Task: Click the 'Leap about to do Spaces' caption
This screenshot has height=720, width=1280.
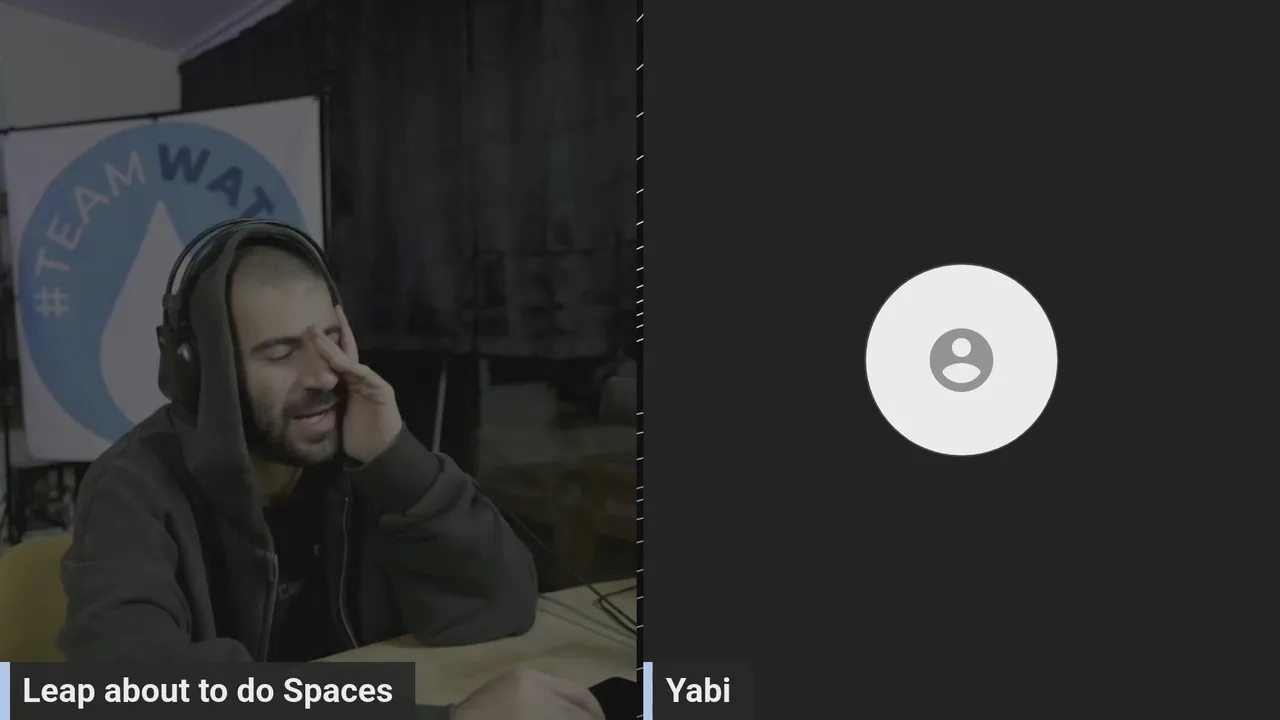Action: [x=208, y=691]
